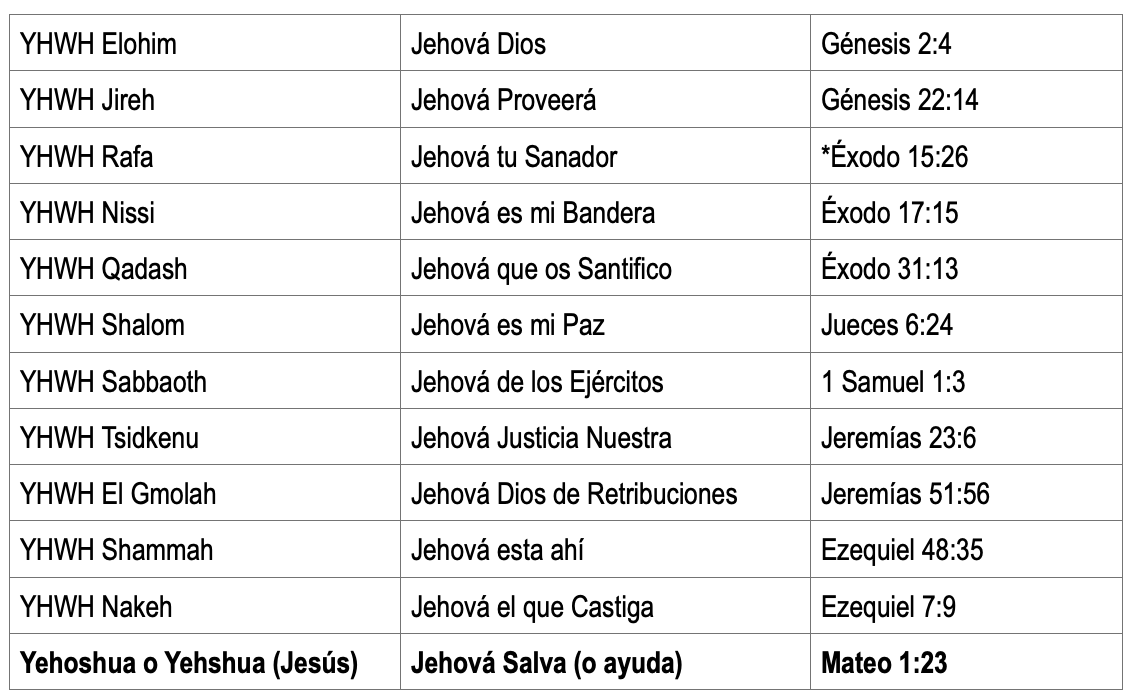
Task: Click the YHWH Nakeh cell
Action: (204, 606)
